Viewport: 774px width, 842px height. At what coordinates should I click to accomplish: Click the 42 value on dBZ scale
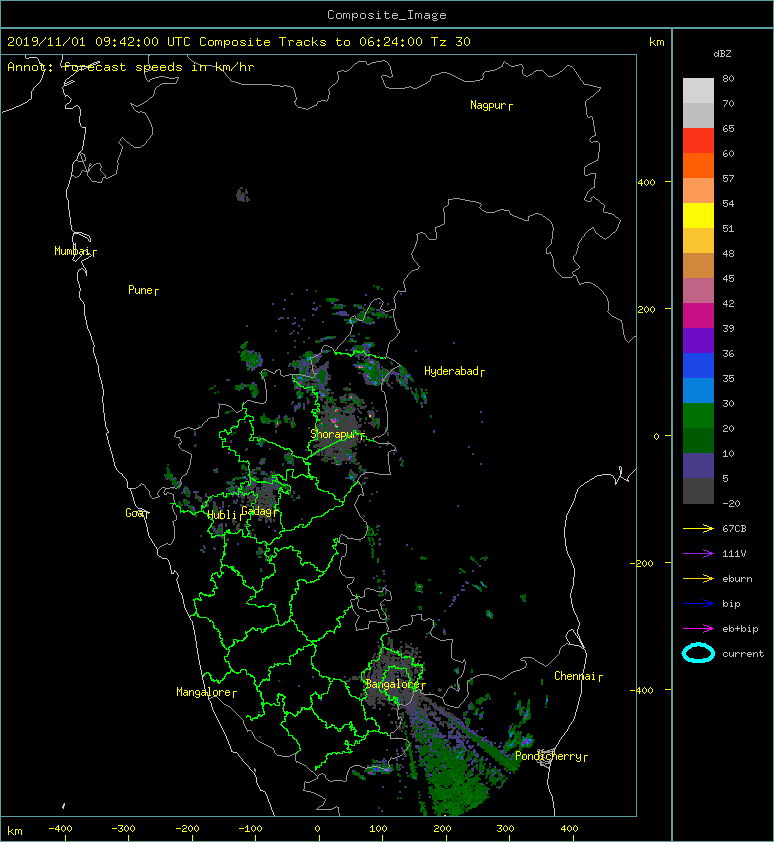coord(728,303)
